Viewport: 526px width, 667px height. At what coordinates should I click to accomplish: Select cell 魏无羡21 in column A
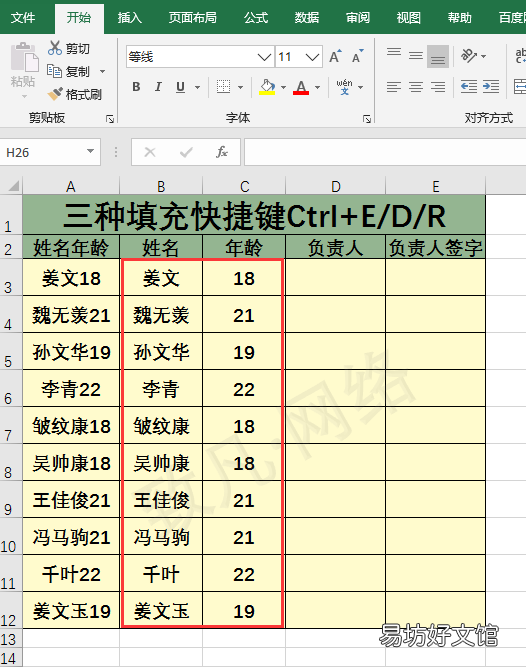71,315
